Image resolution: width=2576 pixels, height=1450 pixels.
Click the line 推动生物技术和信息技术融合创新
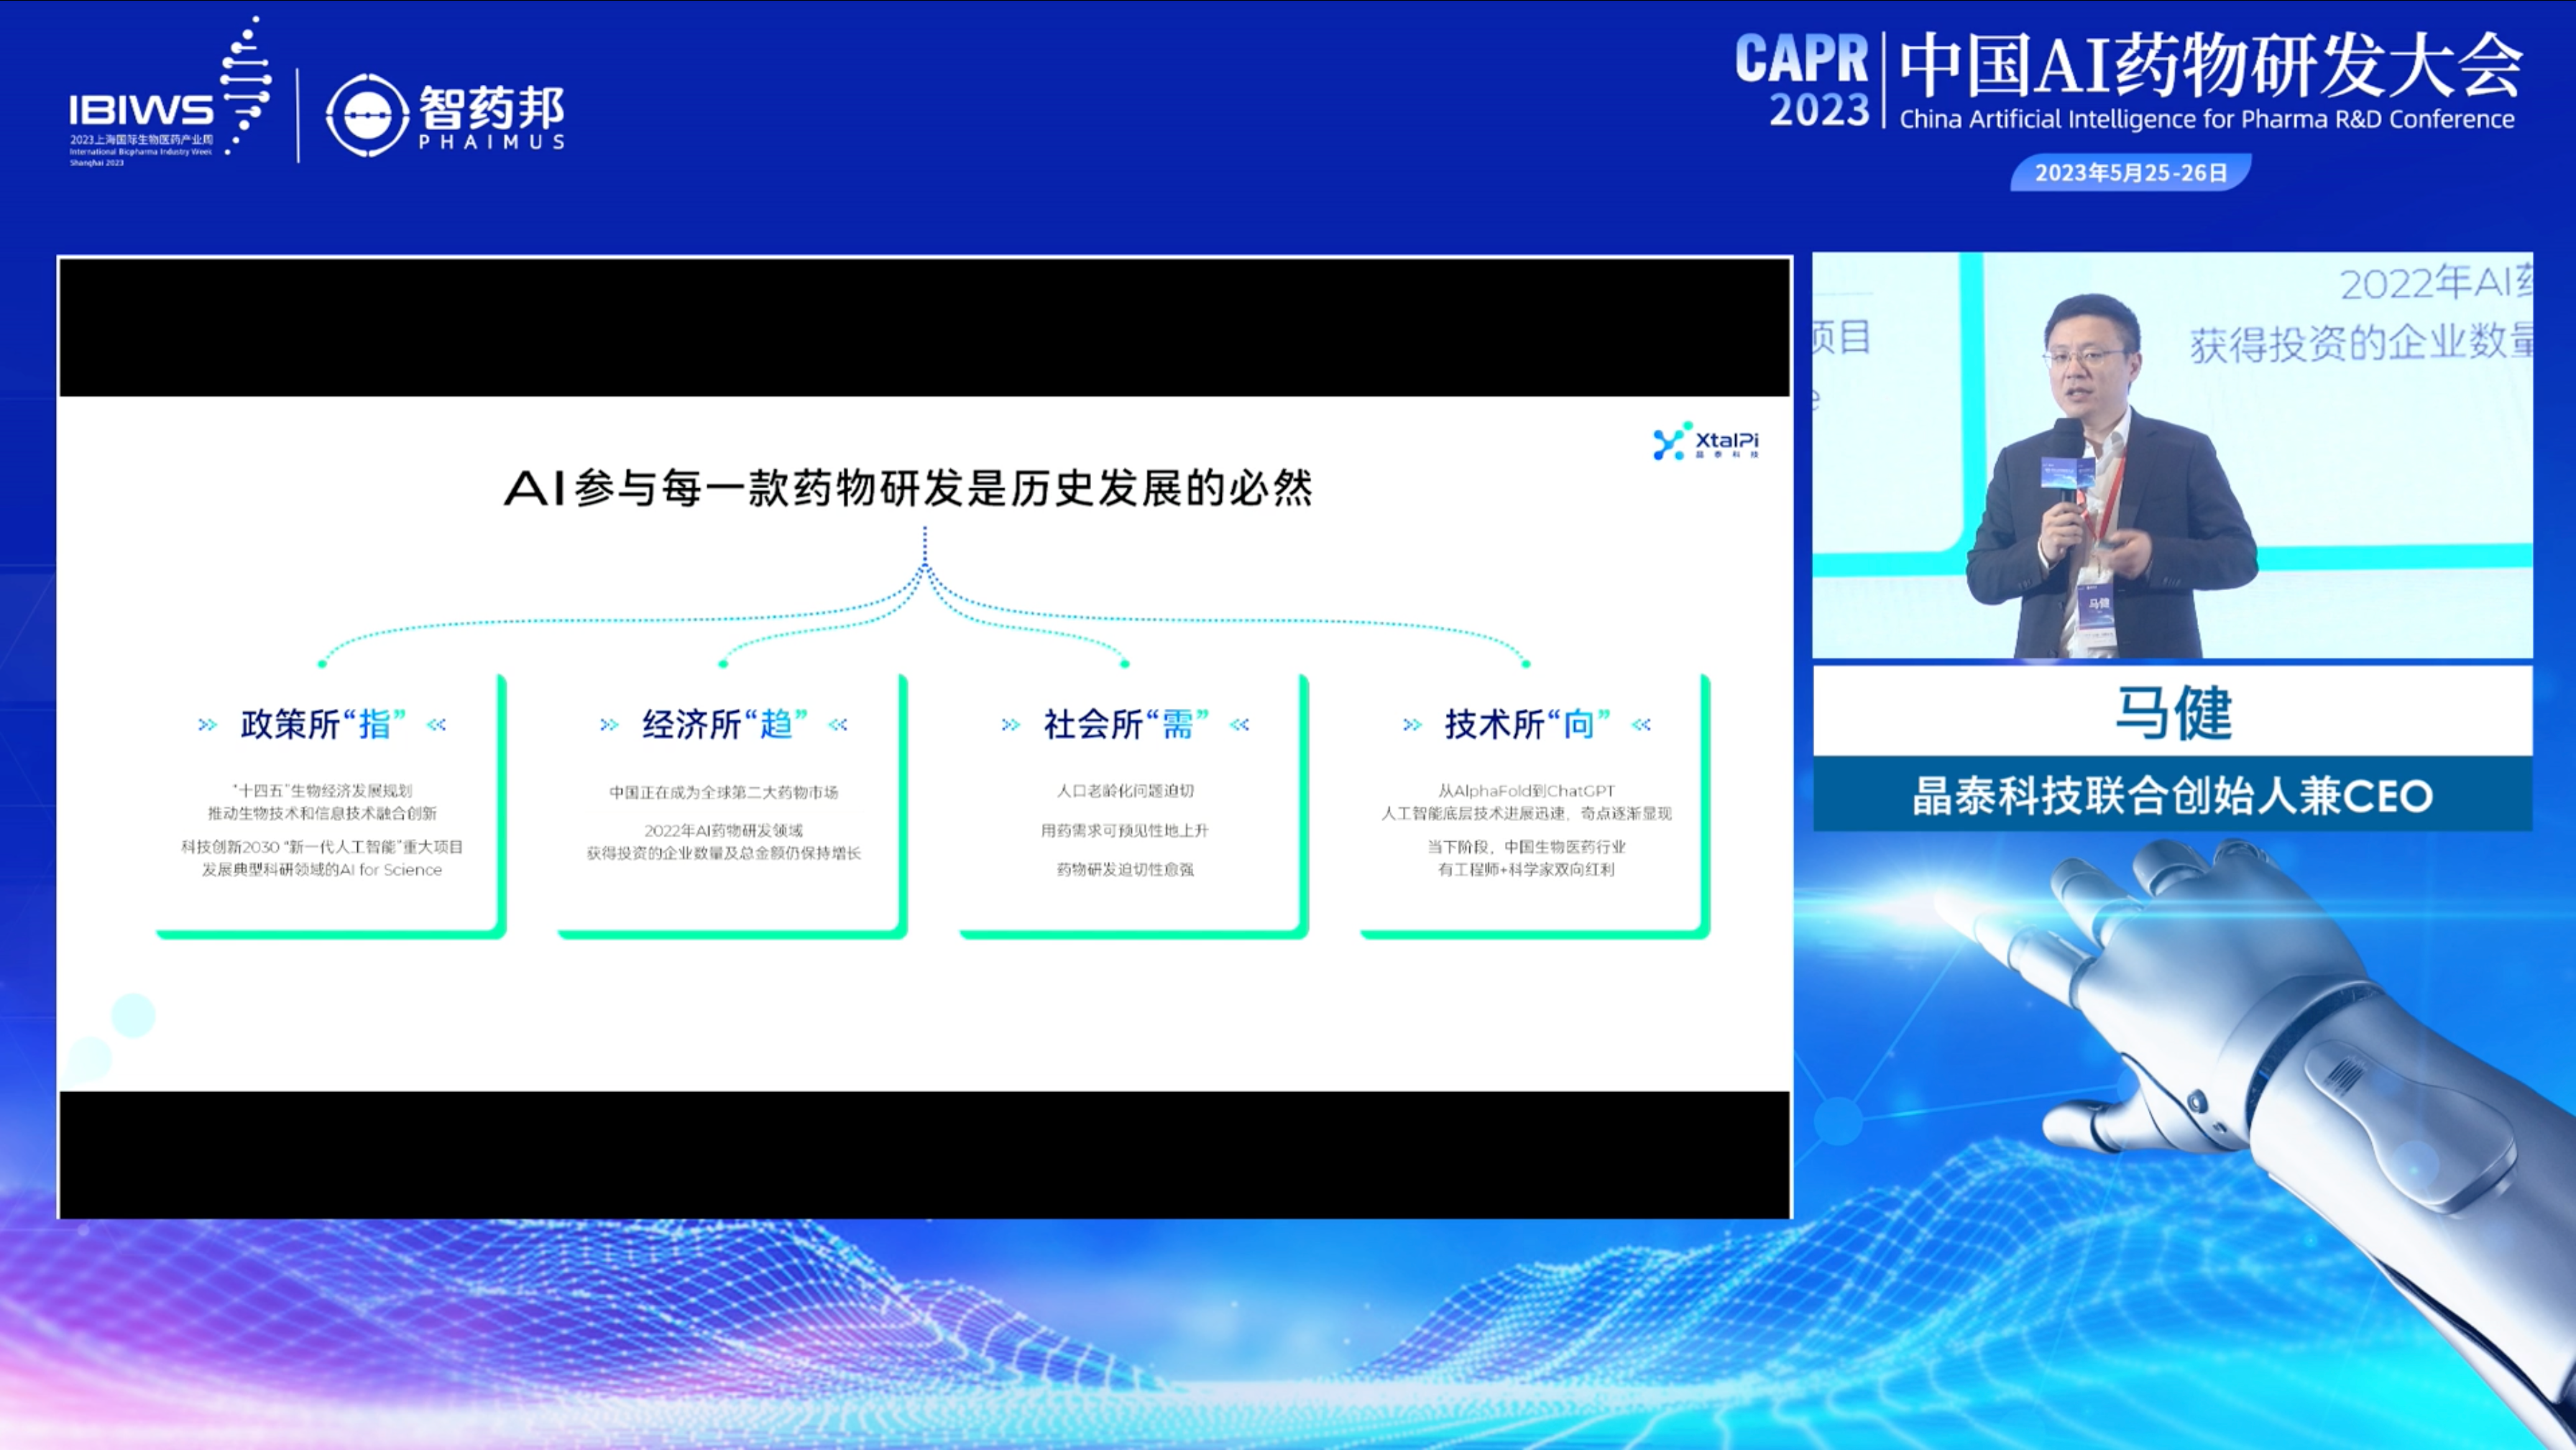(x=322, y=813)
